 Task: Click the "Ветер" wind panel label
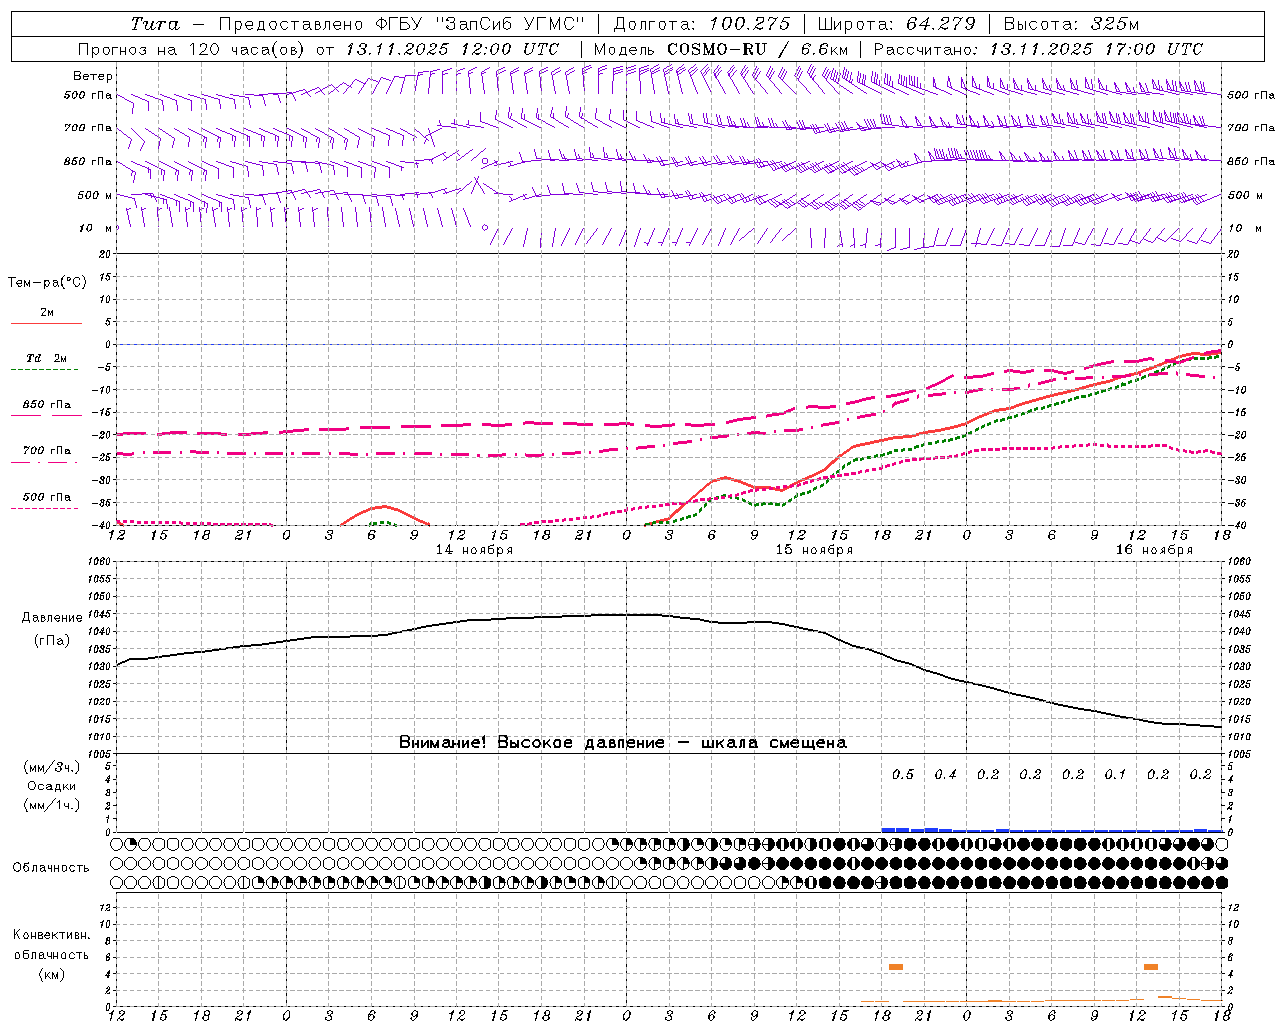tap(93, 76)
